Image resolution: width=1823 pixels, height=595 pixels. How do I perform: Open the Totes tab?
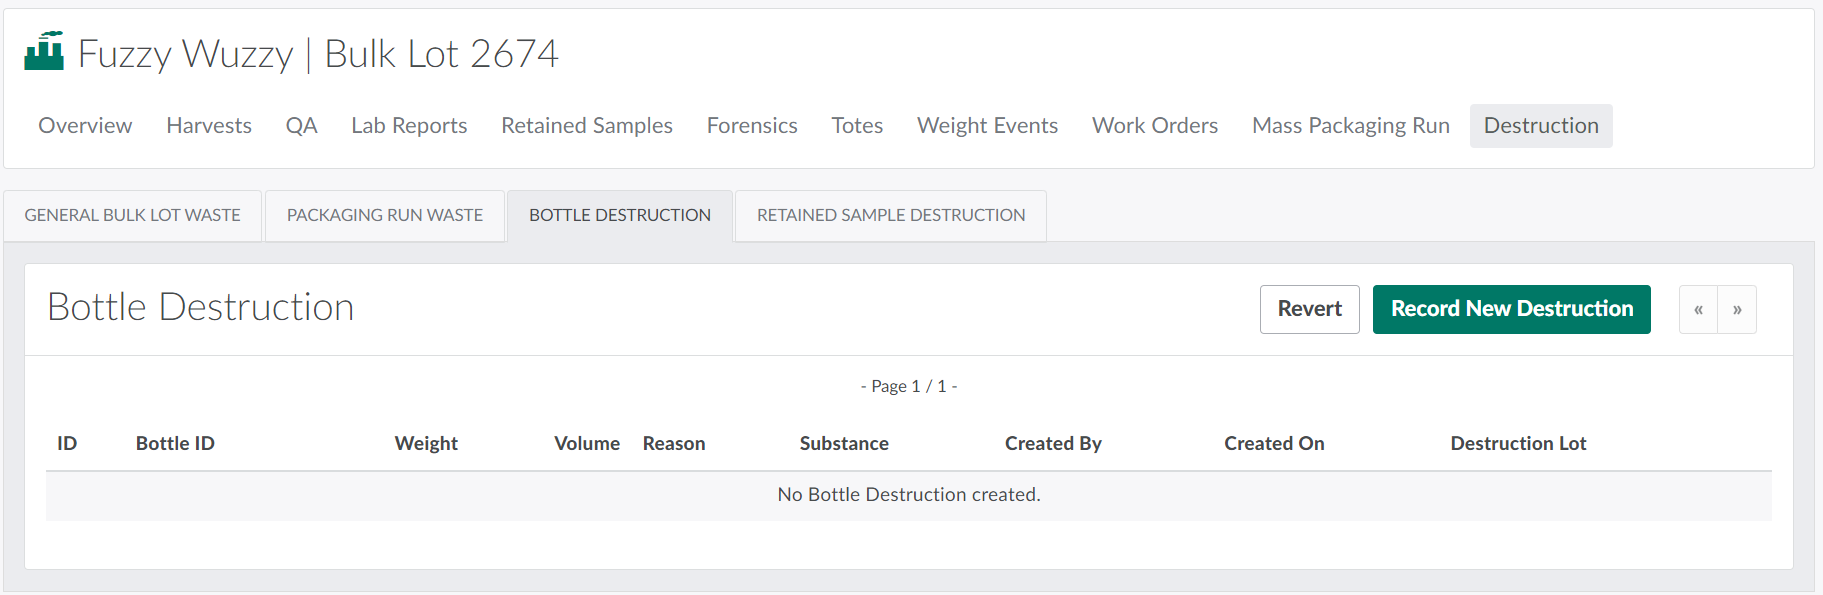(x=857, y=126)
